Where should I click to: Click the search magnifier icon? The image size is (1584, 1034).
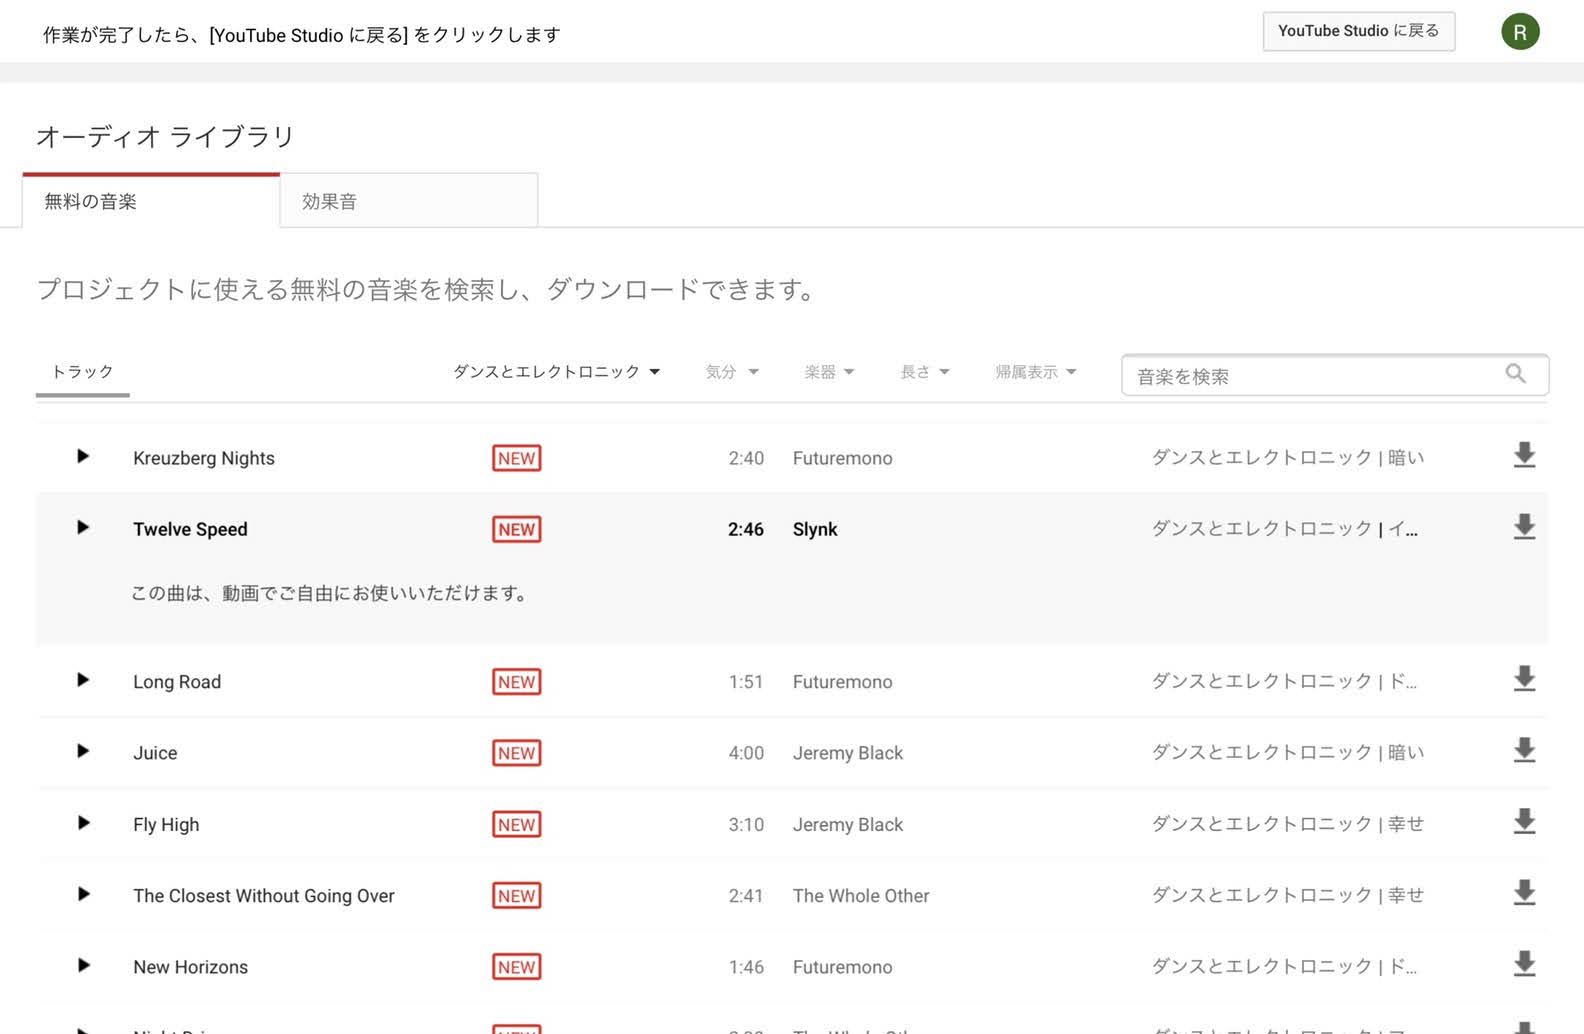tap(1515, 374)
